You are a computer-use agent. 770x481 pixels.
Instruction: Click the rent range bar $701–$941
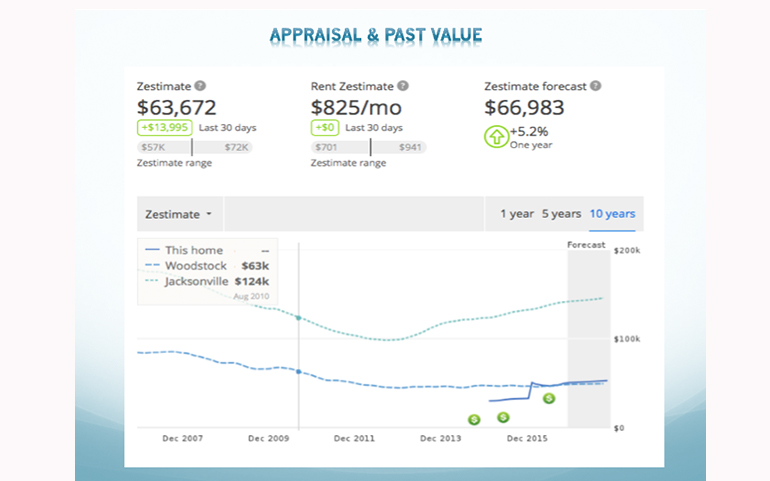(369, 147)
